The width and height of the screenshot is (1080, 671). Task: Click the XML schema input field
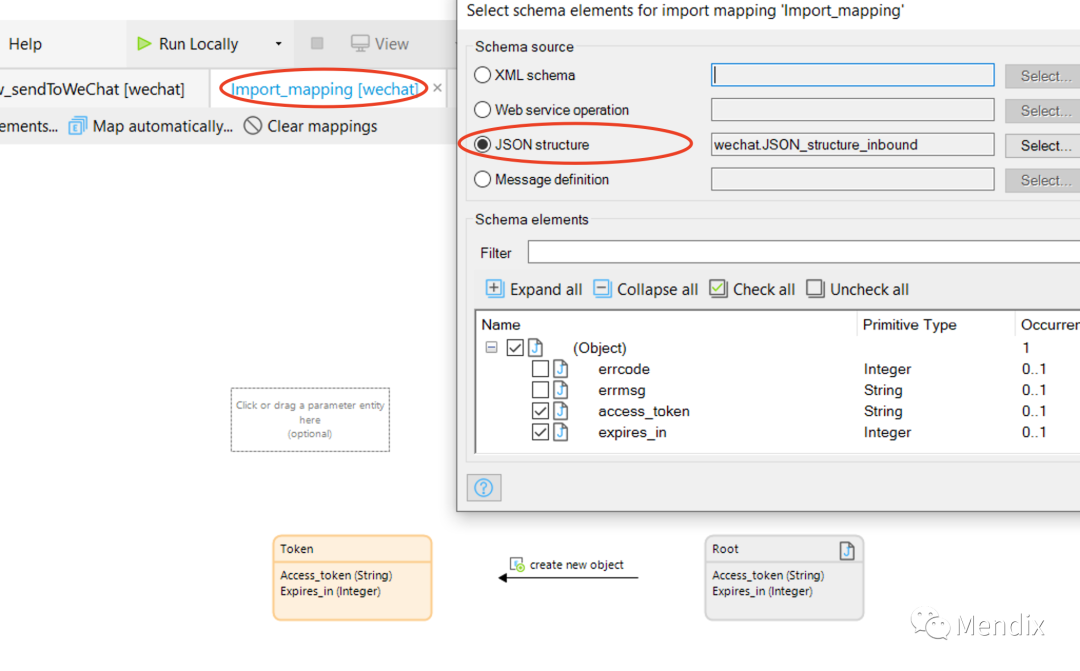click(853, 75)
